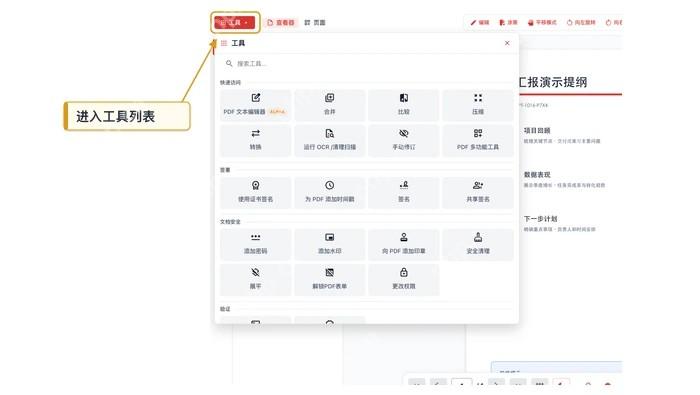700x395 pixels.
Task: Open the 运行 OCR/清理扫描 tool
Action: click(329, 140)
